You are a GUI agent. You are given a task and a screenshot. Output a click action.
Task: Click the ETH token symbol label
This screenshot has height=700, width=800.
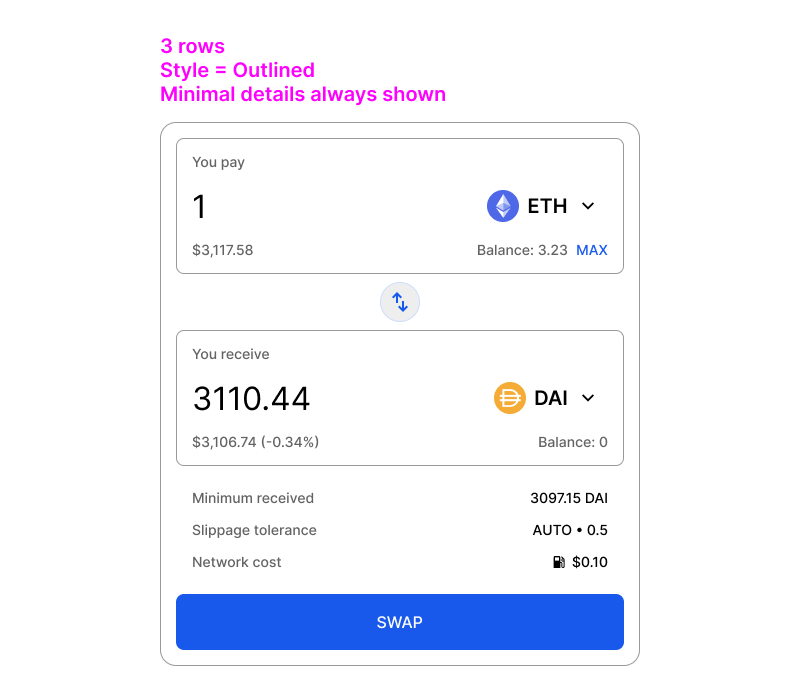point(547,206)
